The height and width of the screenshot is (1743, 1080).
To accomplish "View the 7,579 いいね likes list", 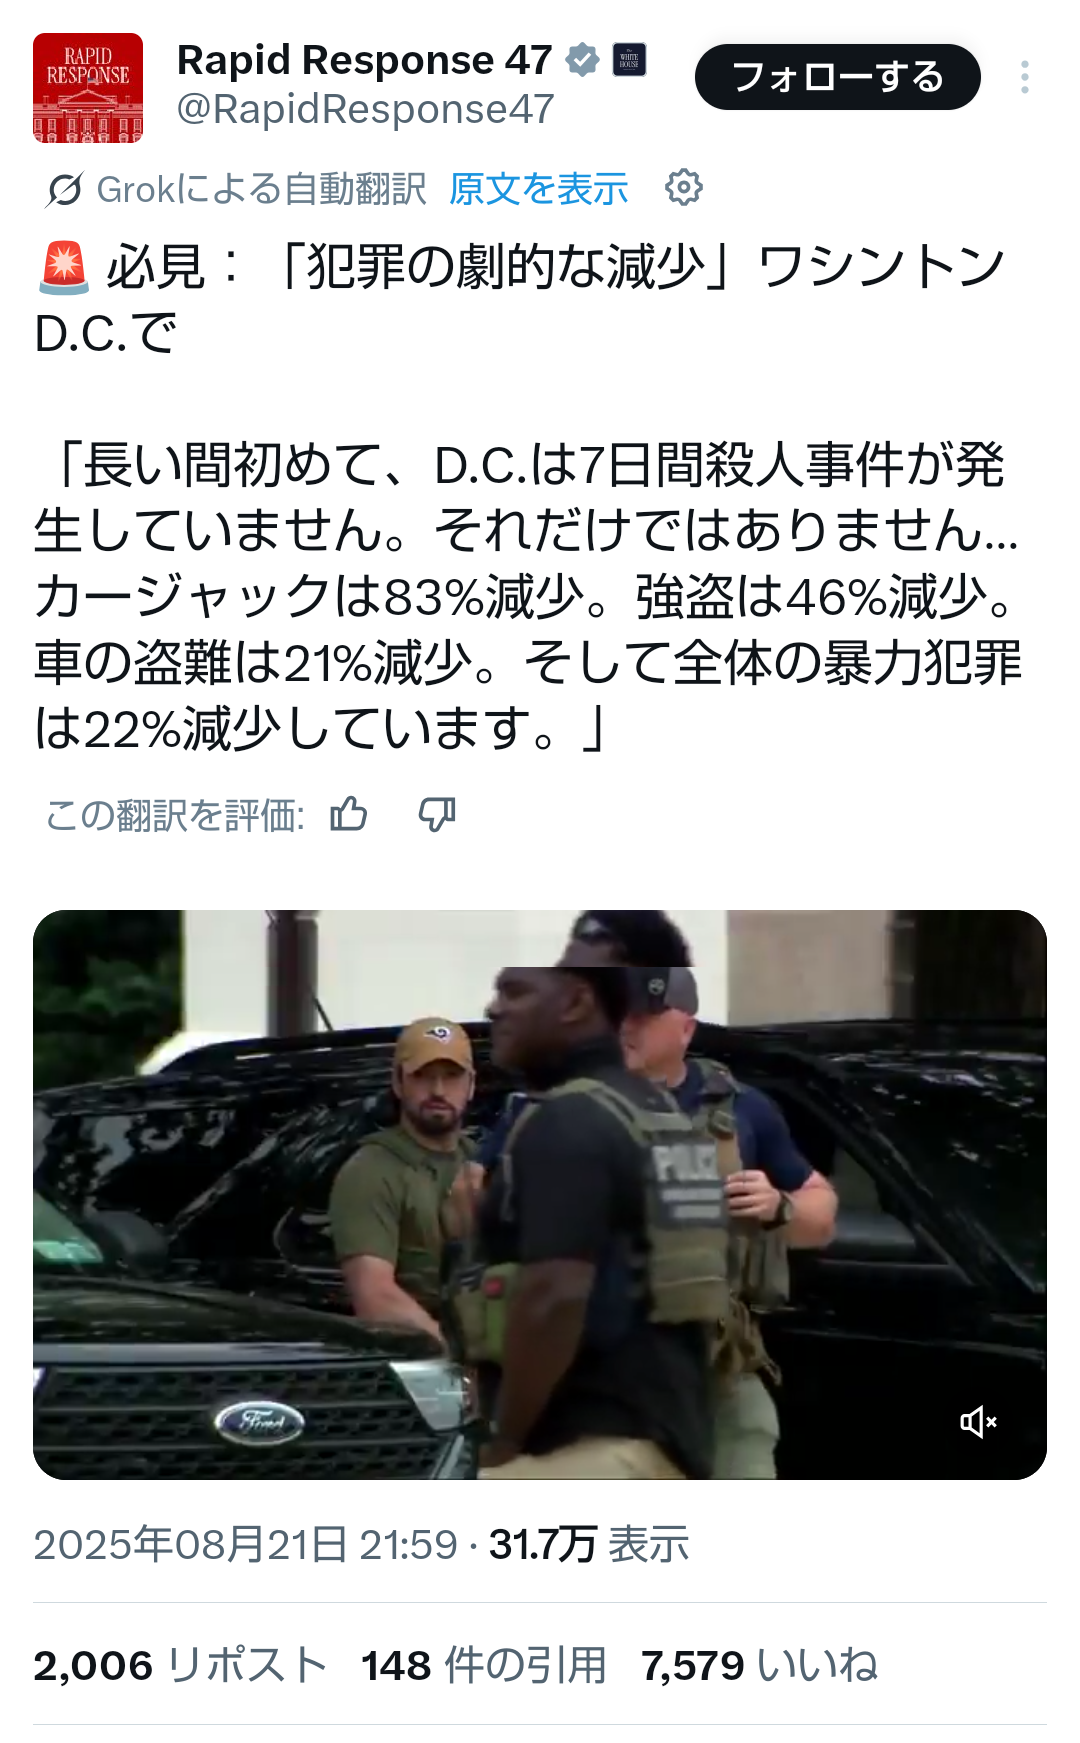I will pos(760,1666).
